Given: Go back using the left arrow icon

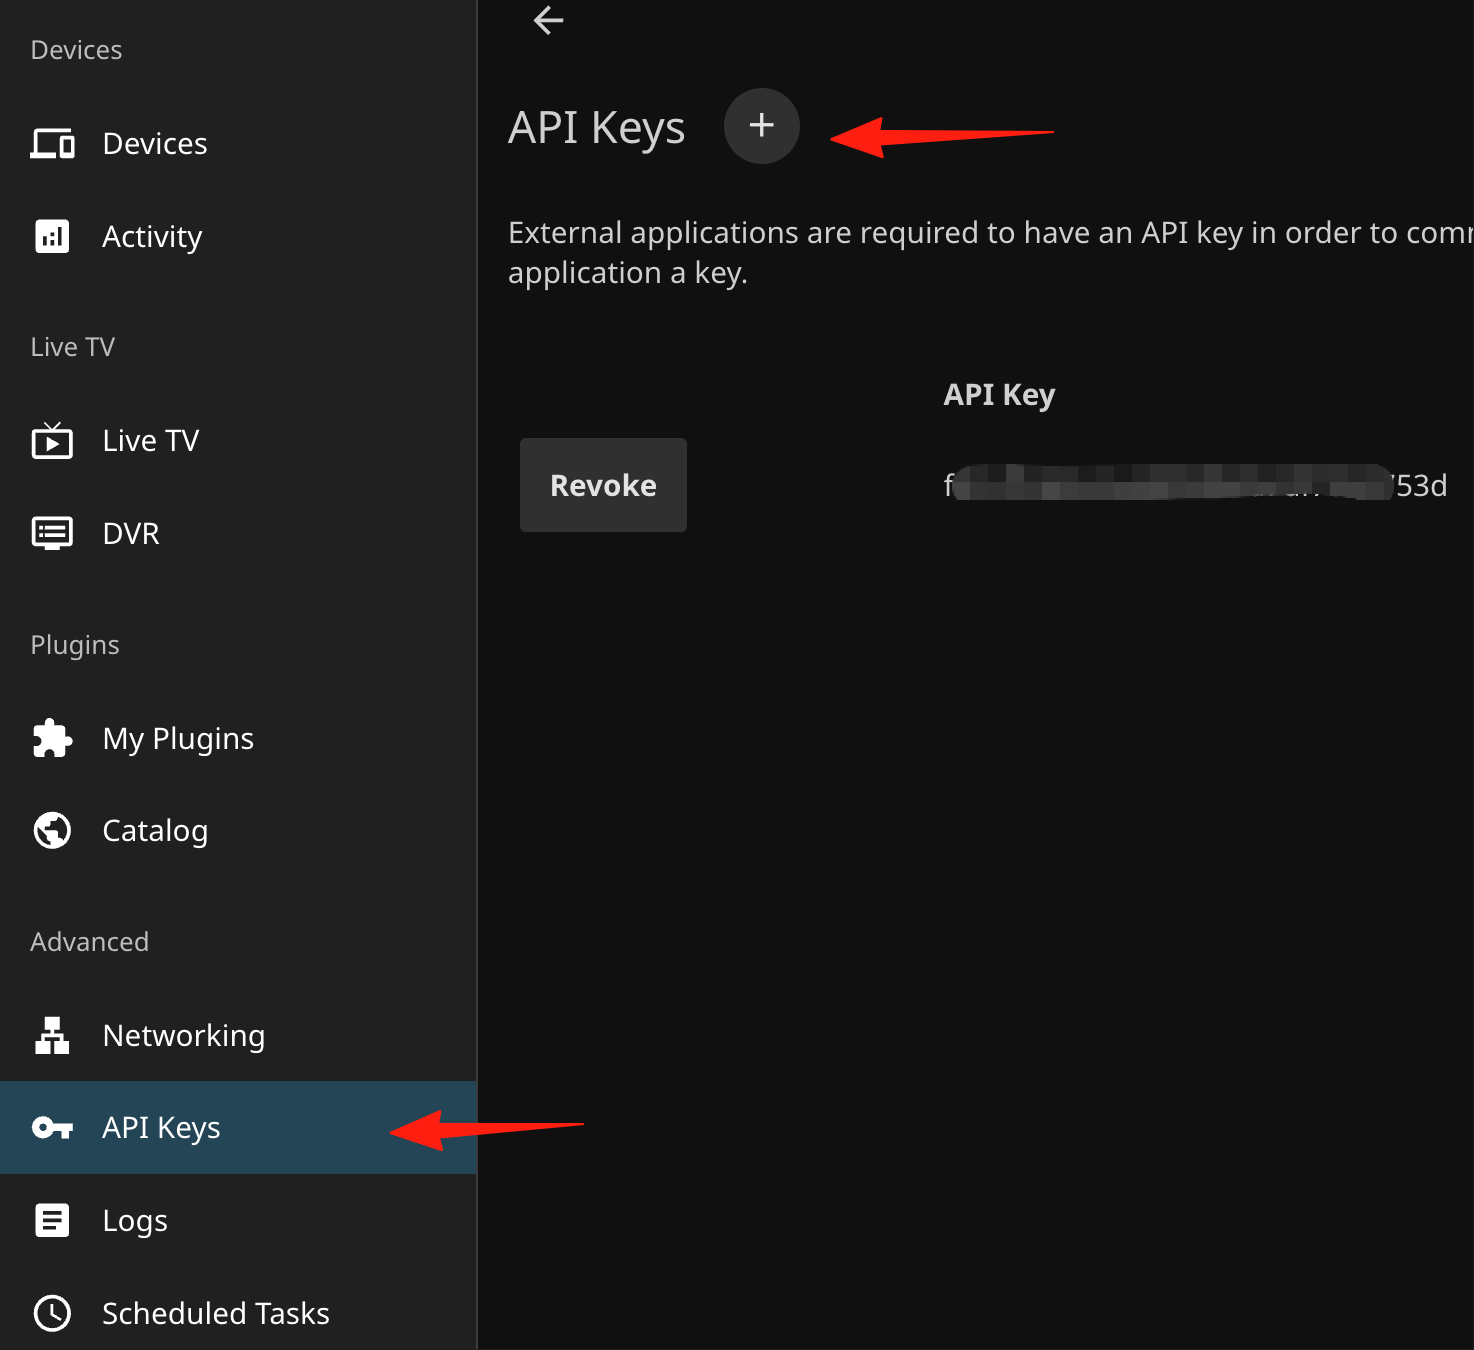Looking at the screenshot, I should [x=548, y=20].
